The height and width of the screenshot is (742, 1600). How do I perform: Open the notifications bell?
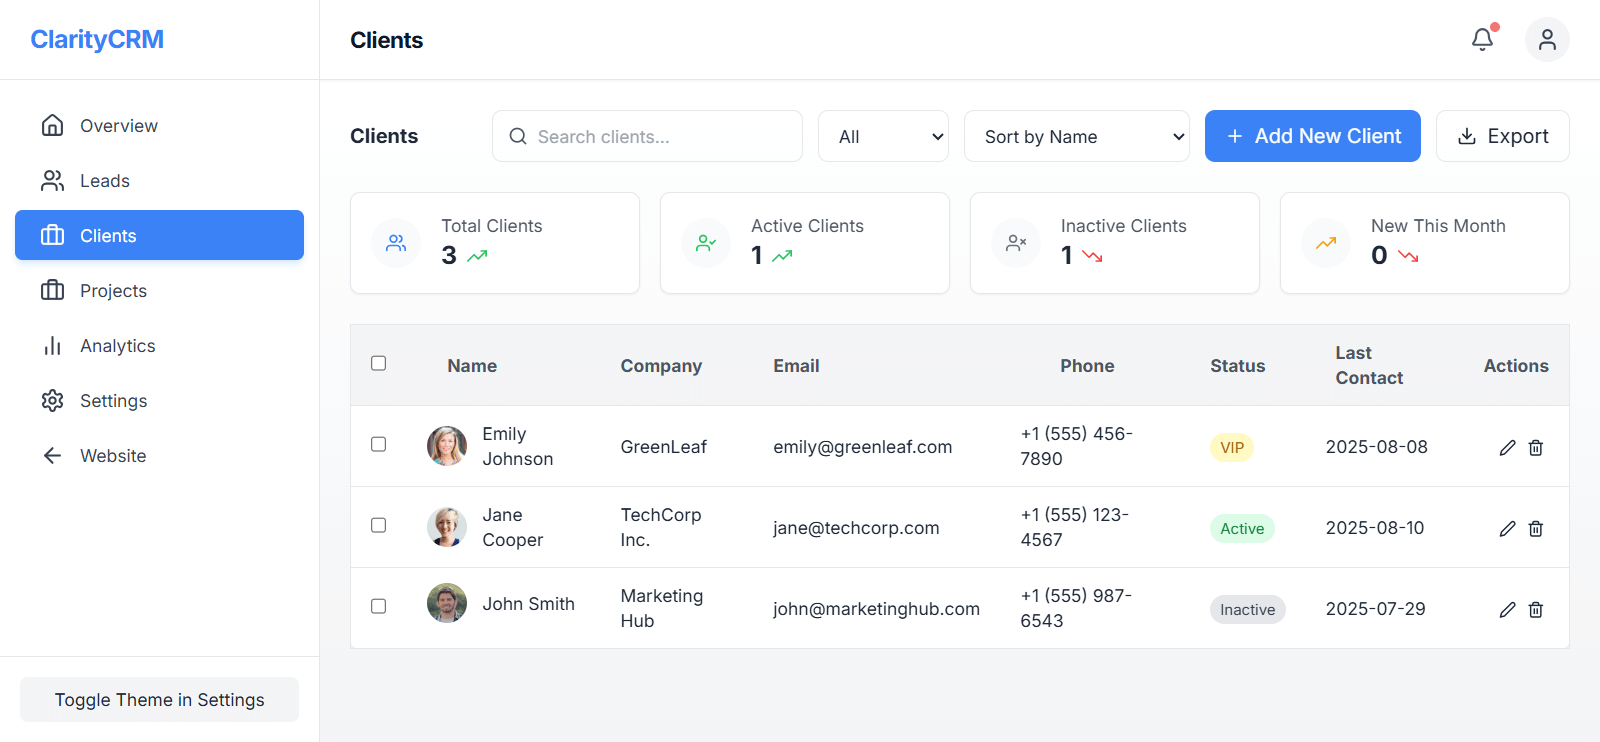click(1482, 40)
